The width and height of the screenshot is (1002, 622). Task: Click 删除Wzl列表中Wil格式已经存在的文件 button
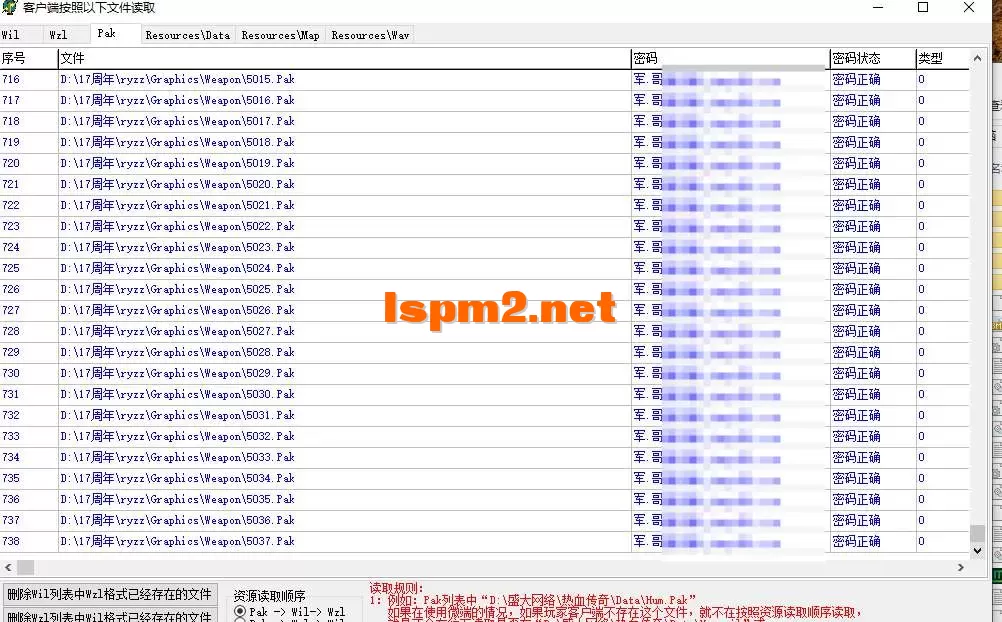click(x=109, y=615)
